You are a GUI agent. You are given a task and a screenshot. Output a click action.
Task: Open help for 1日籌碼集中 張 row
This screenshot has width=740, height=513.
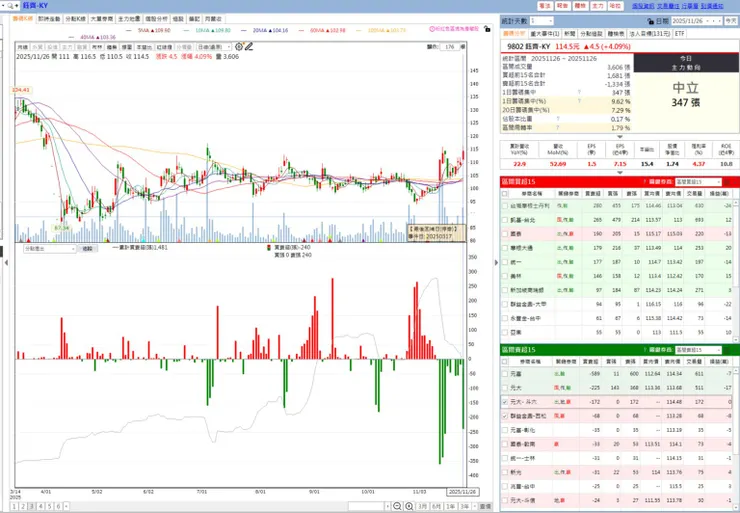(x=579, y=93)
